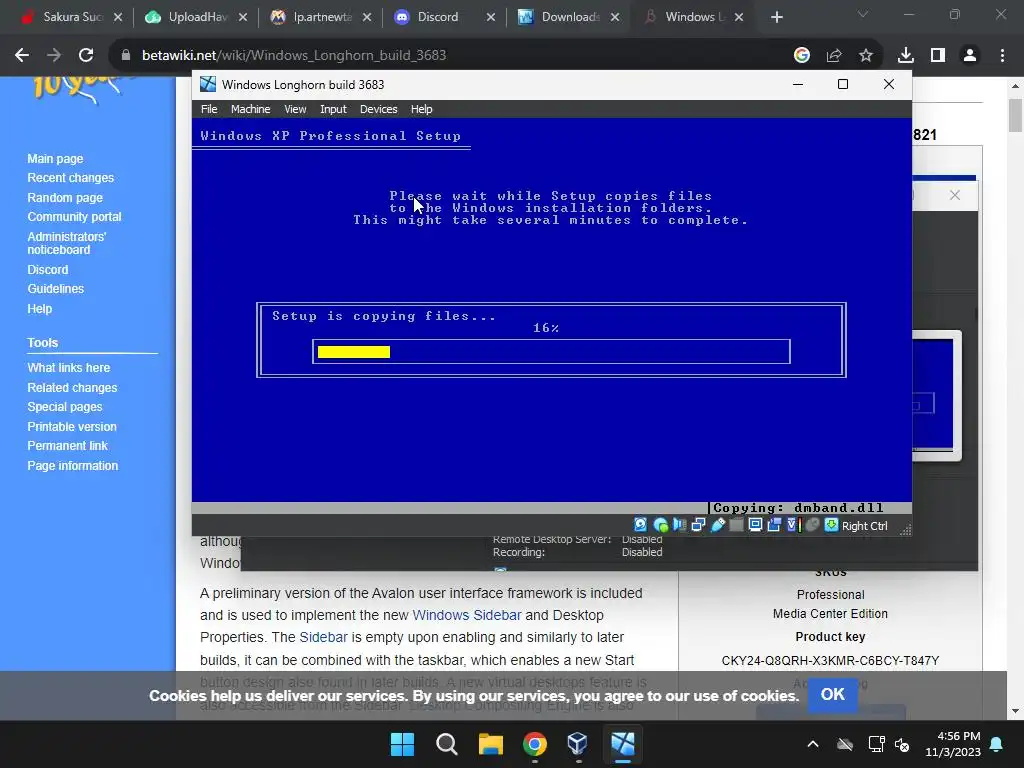Show hidden tray icons chevron
The height and width of the screenshot is (768, 1024).
(x=813, y=744)
